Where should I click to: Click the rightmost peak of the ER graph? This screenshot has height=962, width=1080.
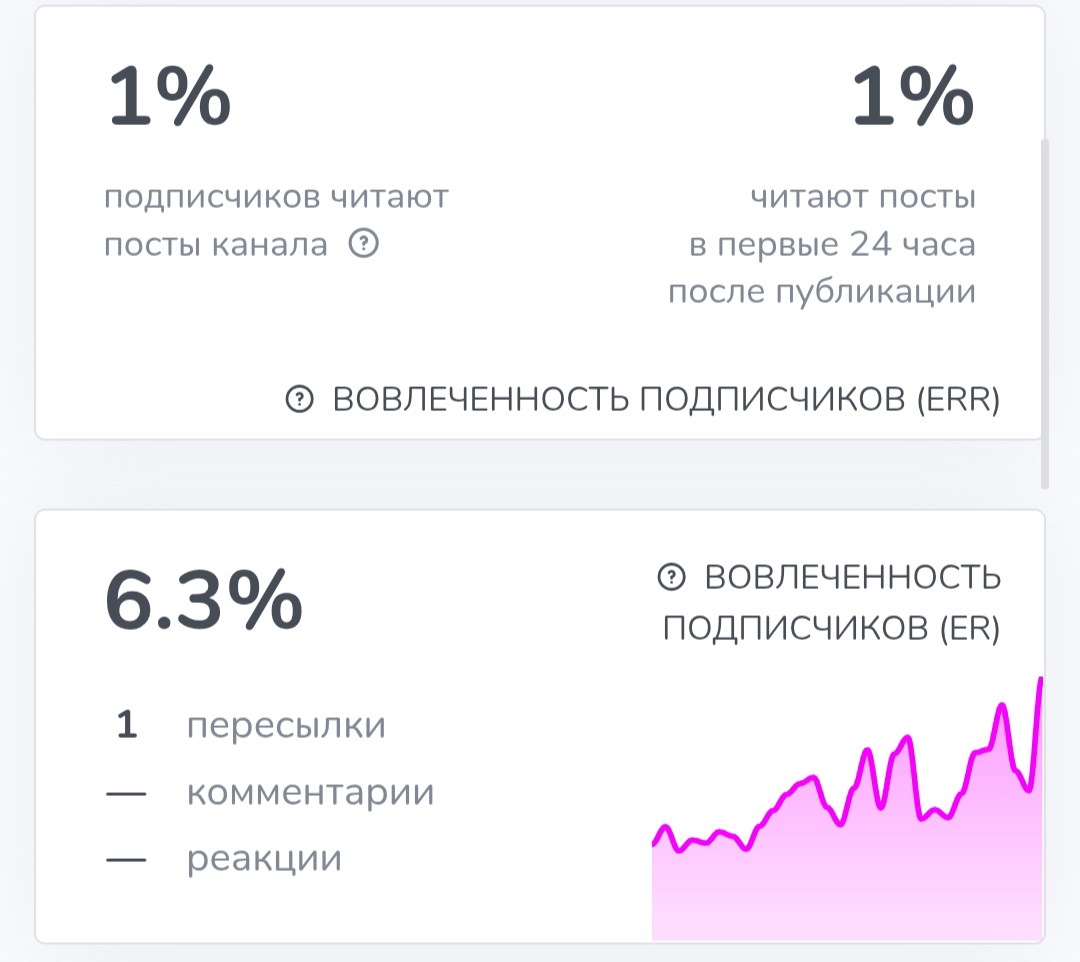click(1040, 680)
